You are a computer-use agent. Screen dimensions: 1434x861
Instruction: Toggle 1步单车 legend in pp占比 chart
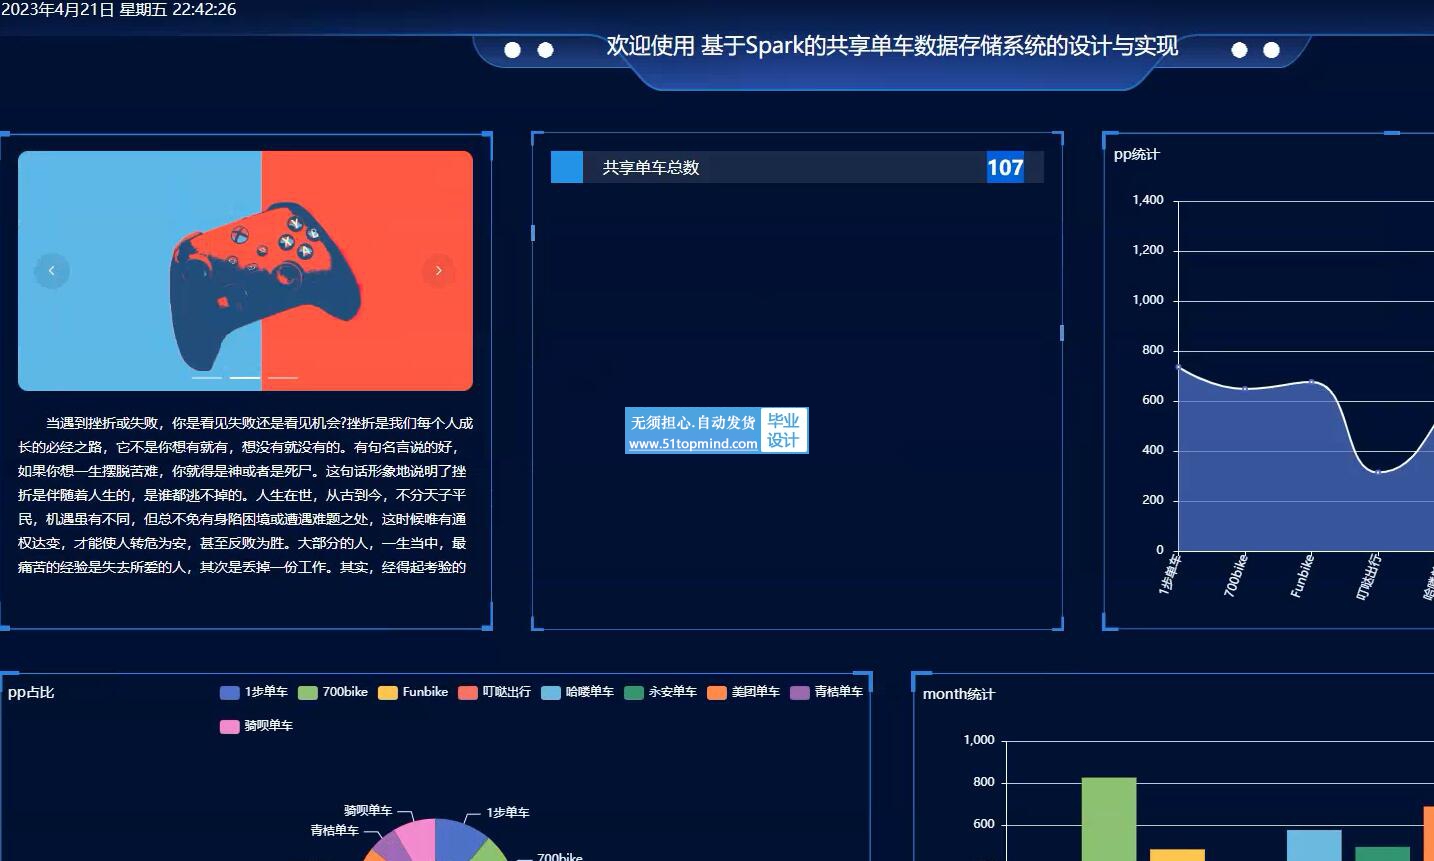tap(254, 692)
